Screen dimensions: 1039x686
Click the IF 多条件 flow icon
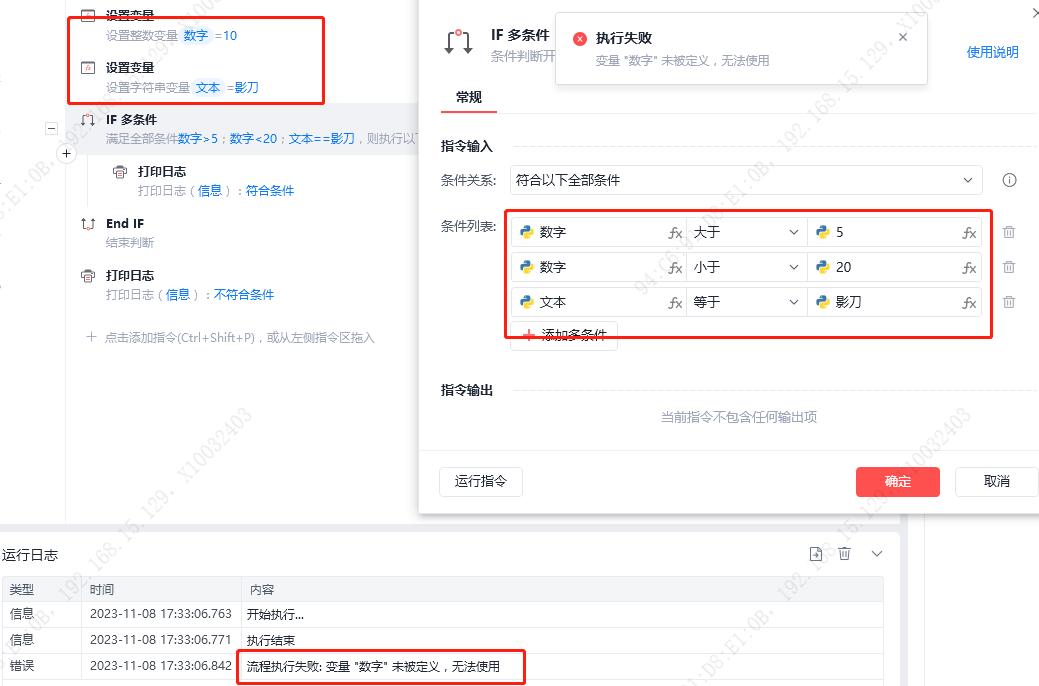click(87, 120)
